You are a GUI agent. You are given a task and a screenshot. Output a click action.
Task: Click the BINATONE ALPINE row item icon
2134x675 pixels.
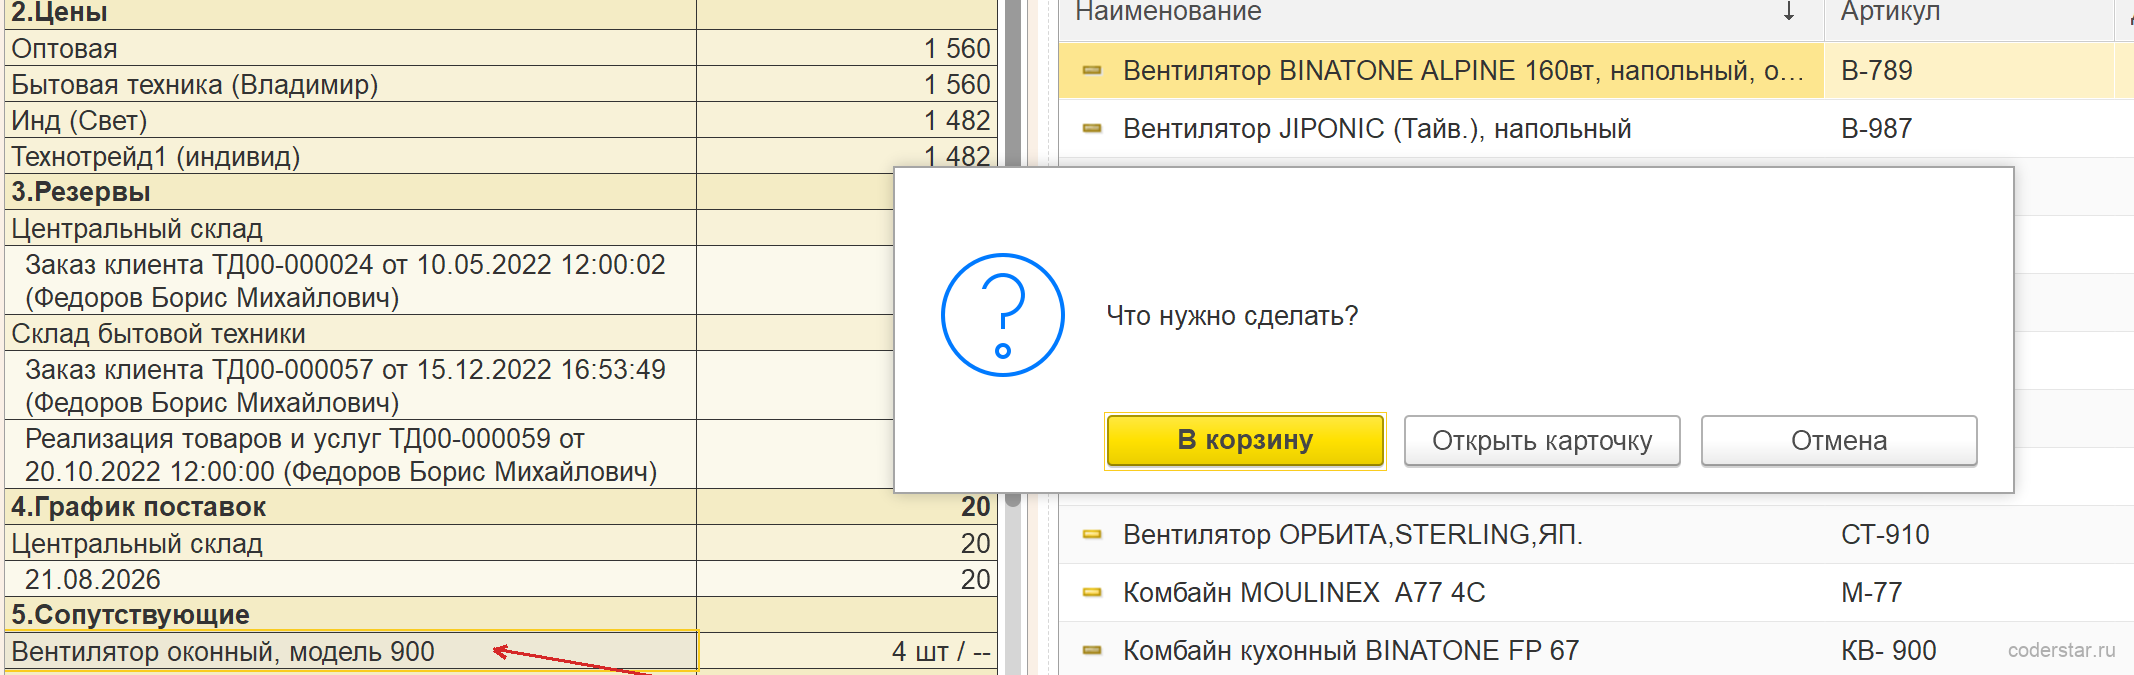pyautogui.click(x=1092, y=71)
